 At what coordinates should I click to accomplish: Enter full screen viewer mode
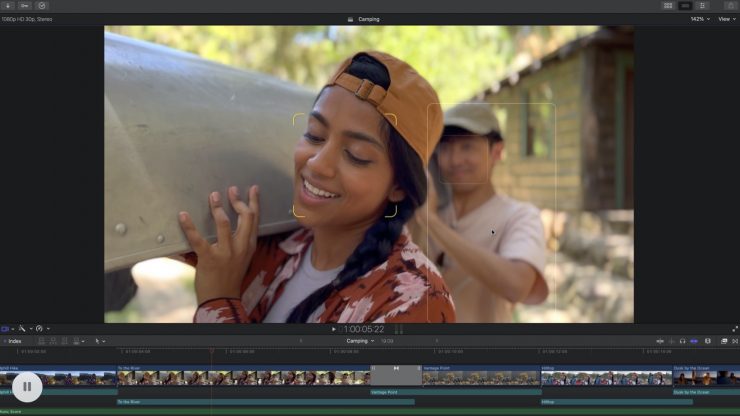735,329
